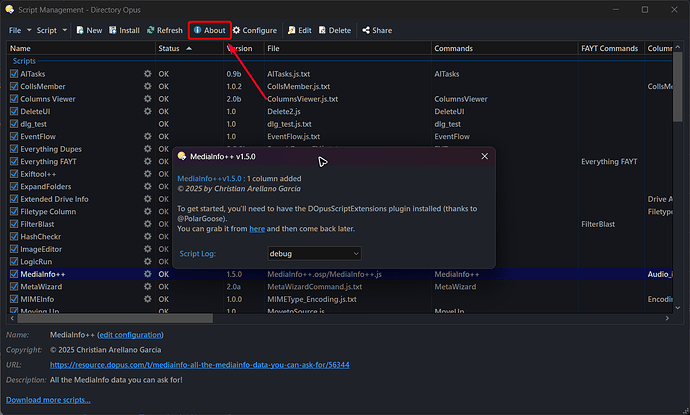690x415 pixels.
Task: Click the Share toolbar button
Action: tap(377, 30)
